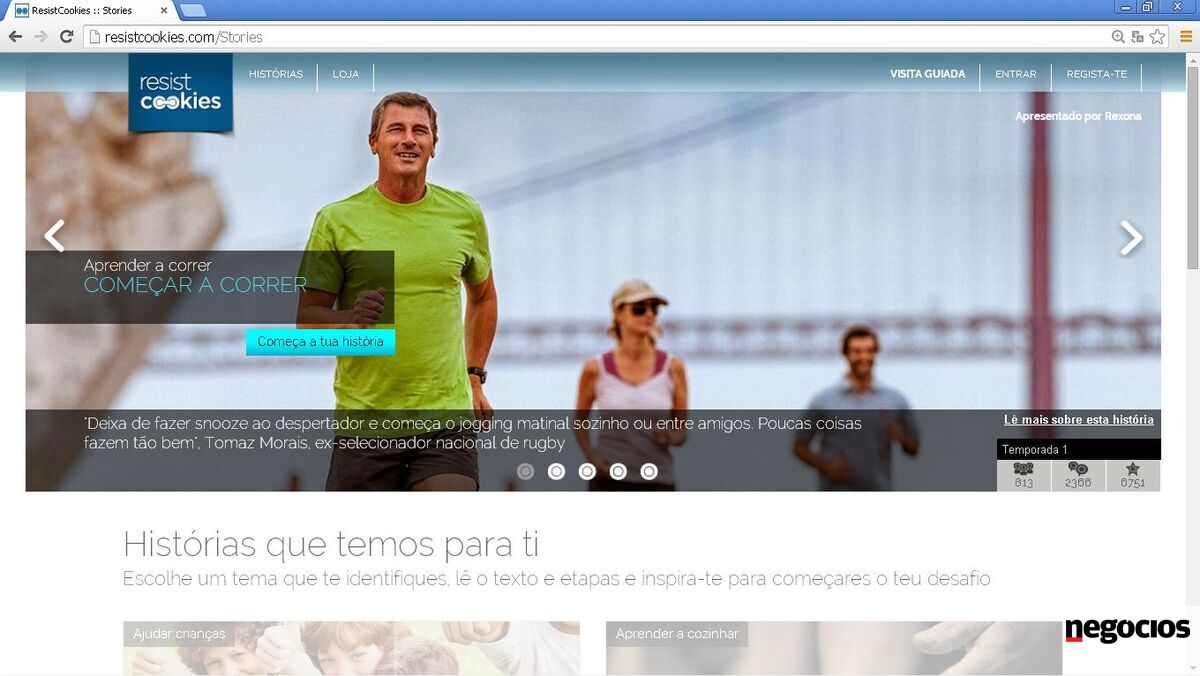Open the Ajudar crianças story card
1200x676 pixels.
point(351,648)
